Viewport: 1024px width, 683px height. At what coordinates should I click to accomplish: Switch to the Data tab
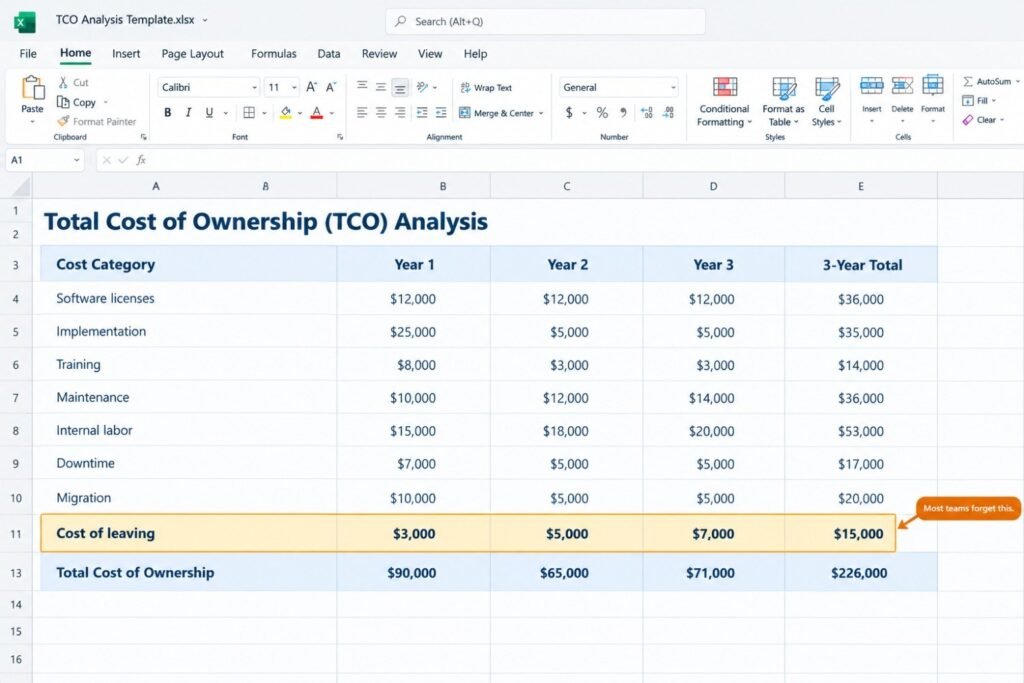point(328,54)
